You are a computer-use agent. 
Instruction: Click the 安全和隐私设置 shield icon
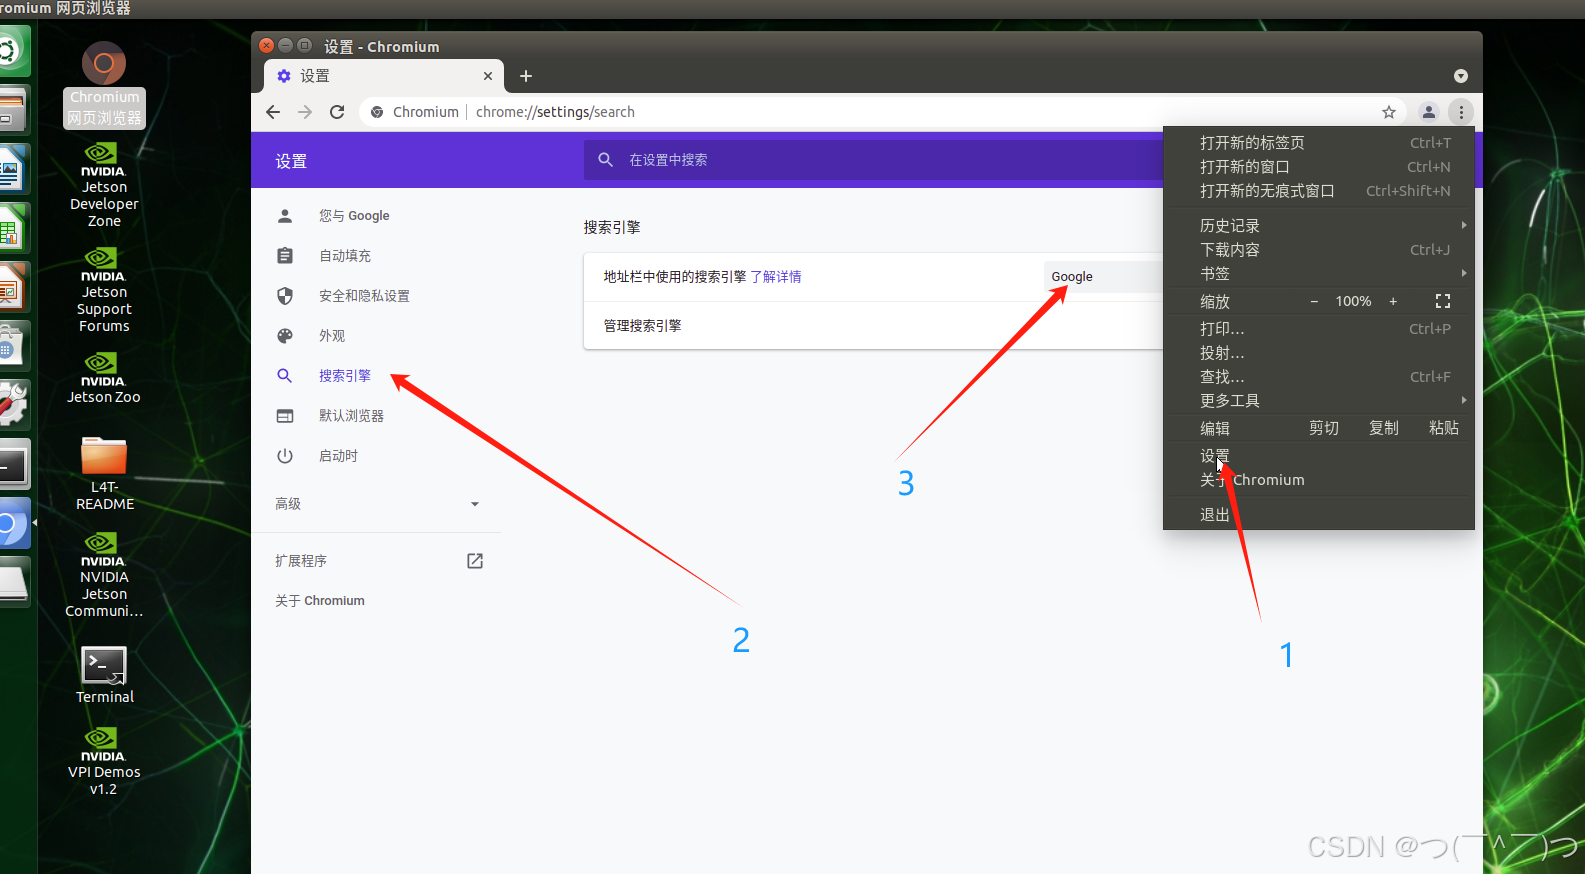pos(285,296)
